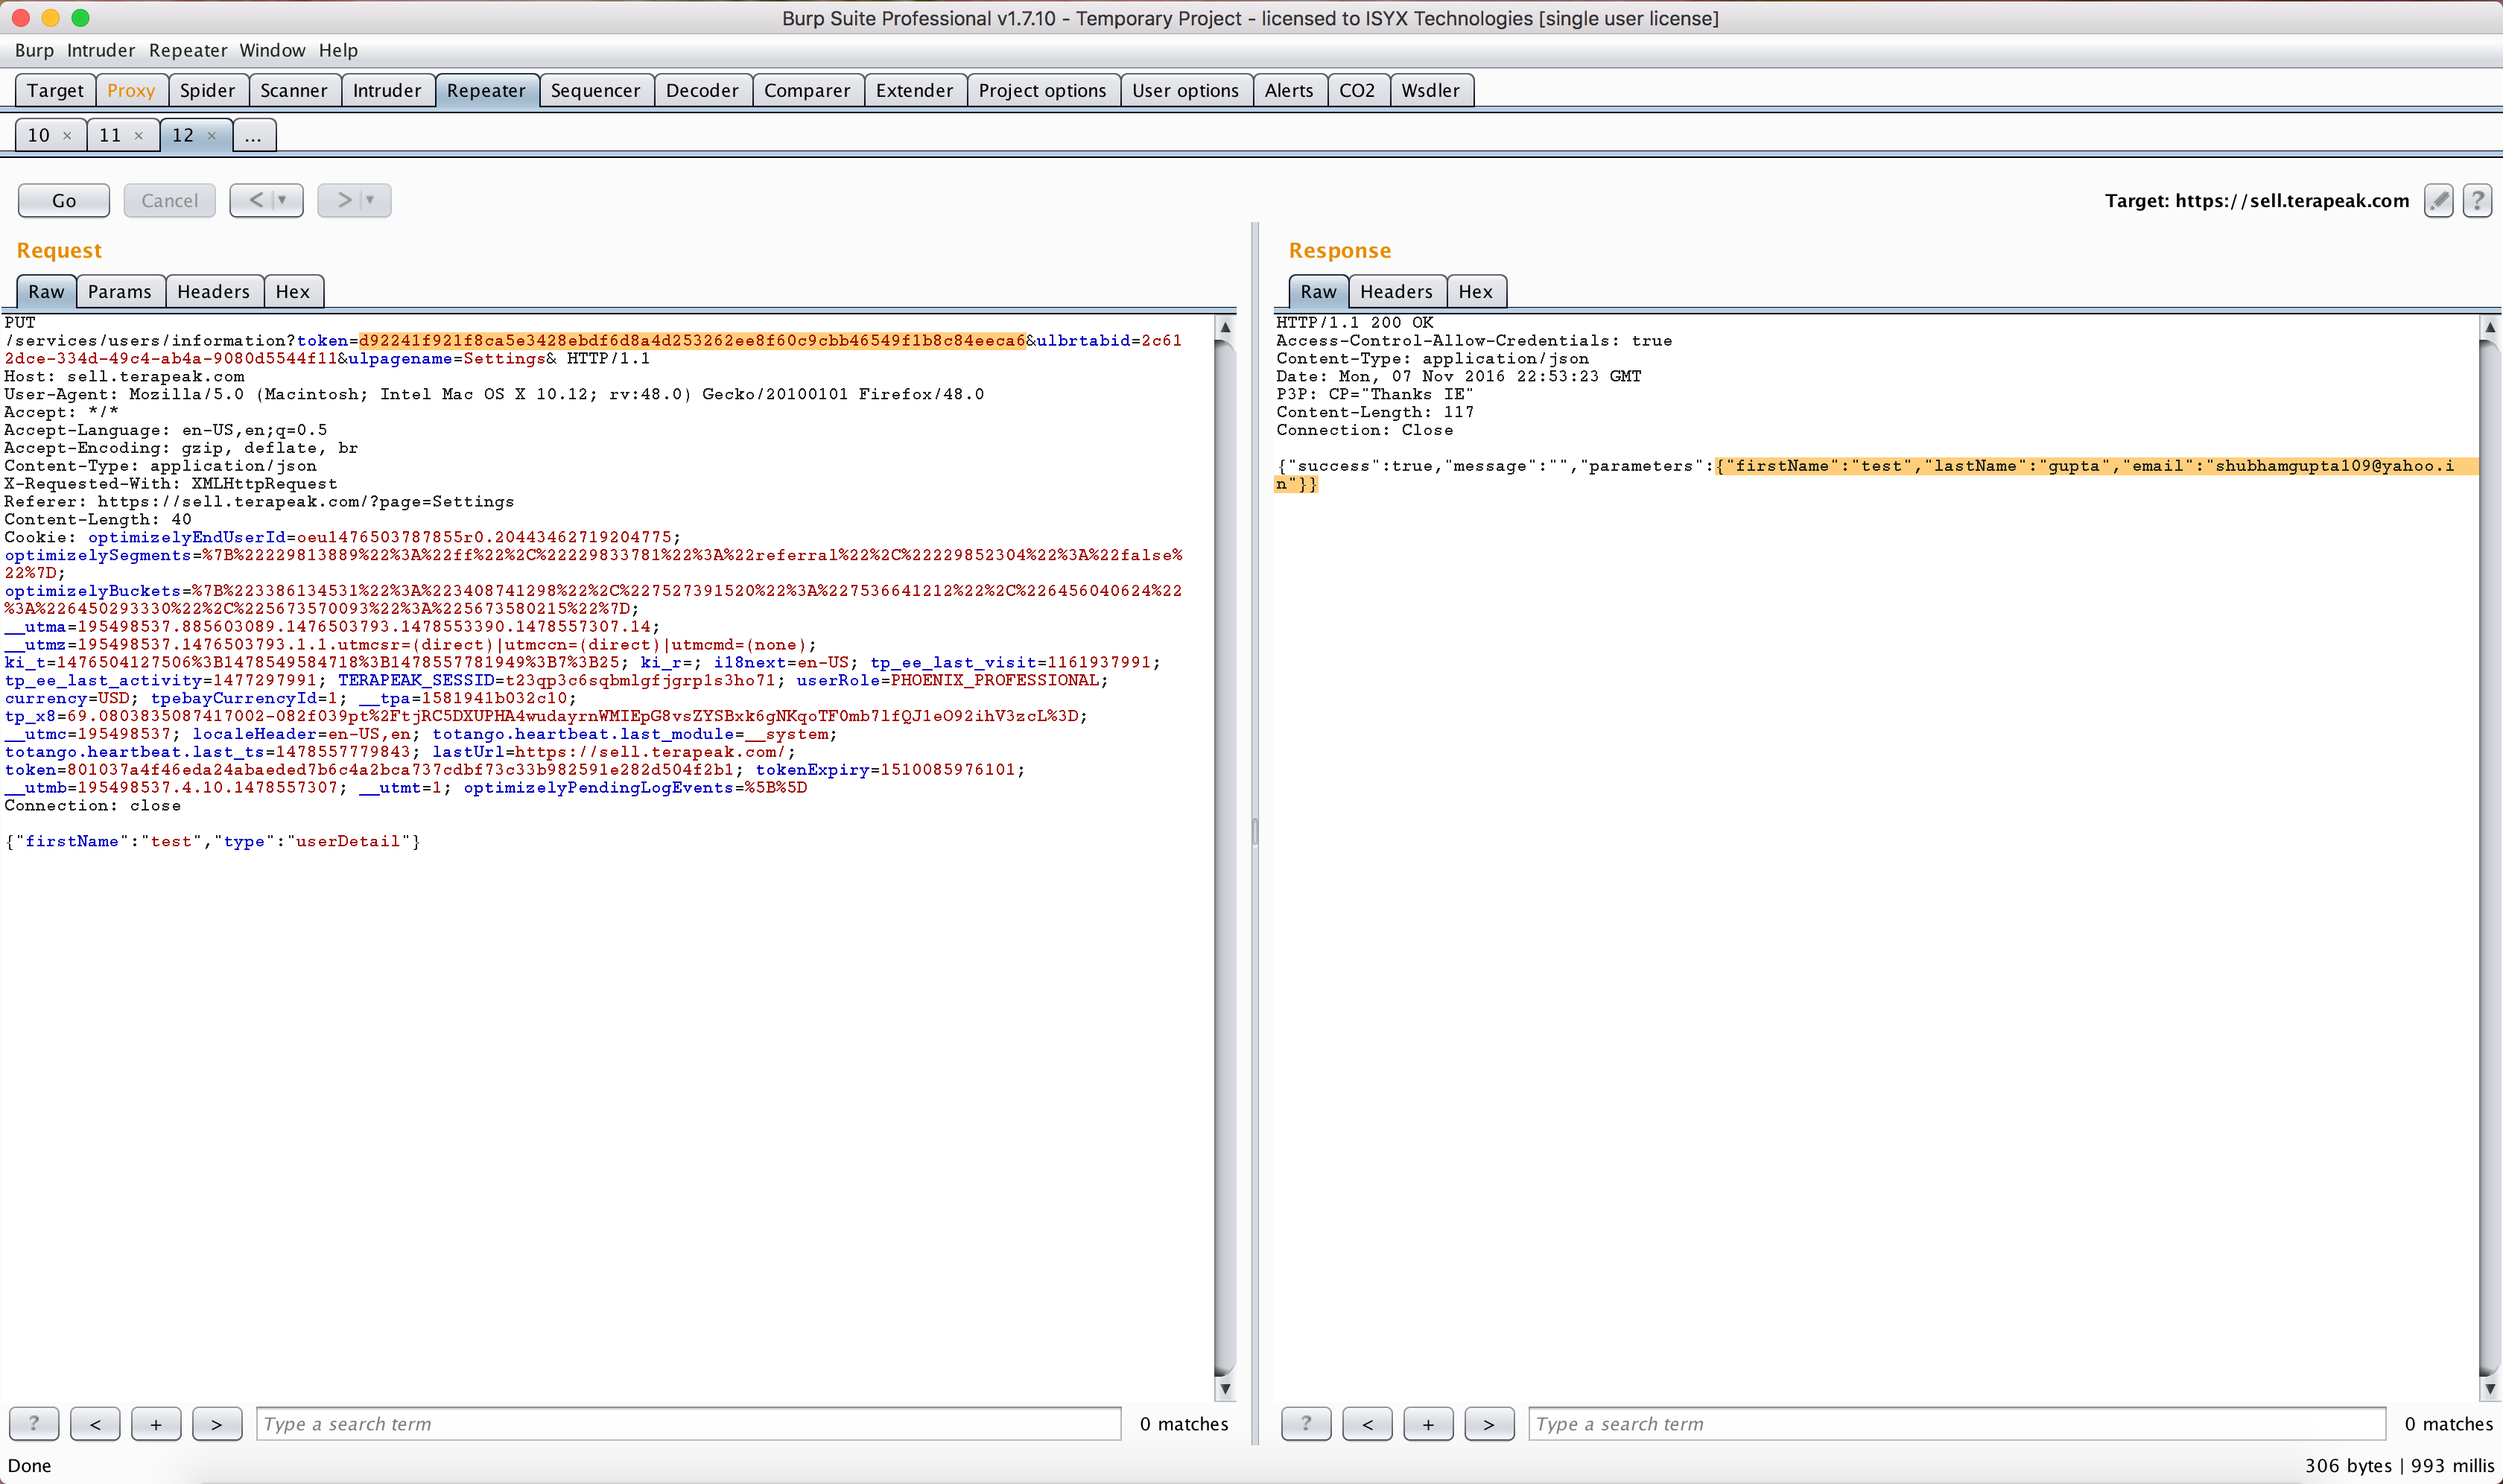Click the request search help icon

34,1423
